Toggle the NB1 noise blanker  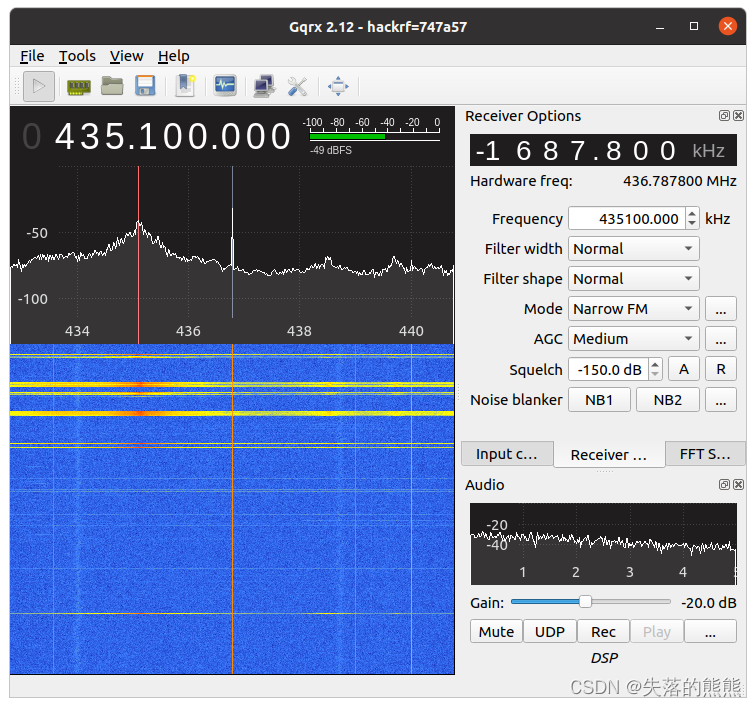pos(599,399)
